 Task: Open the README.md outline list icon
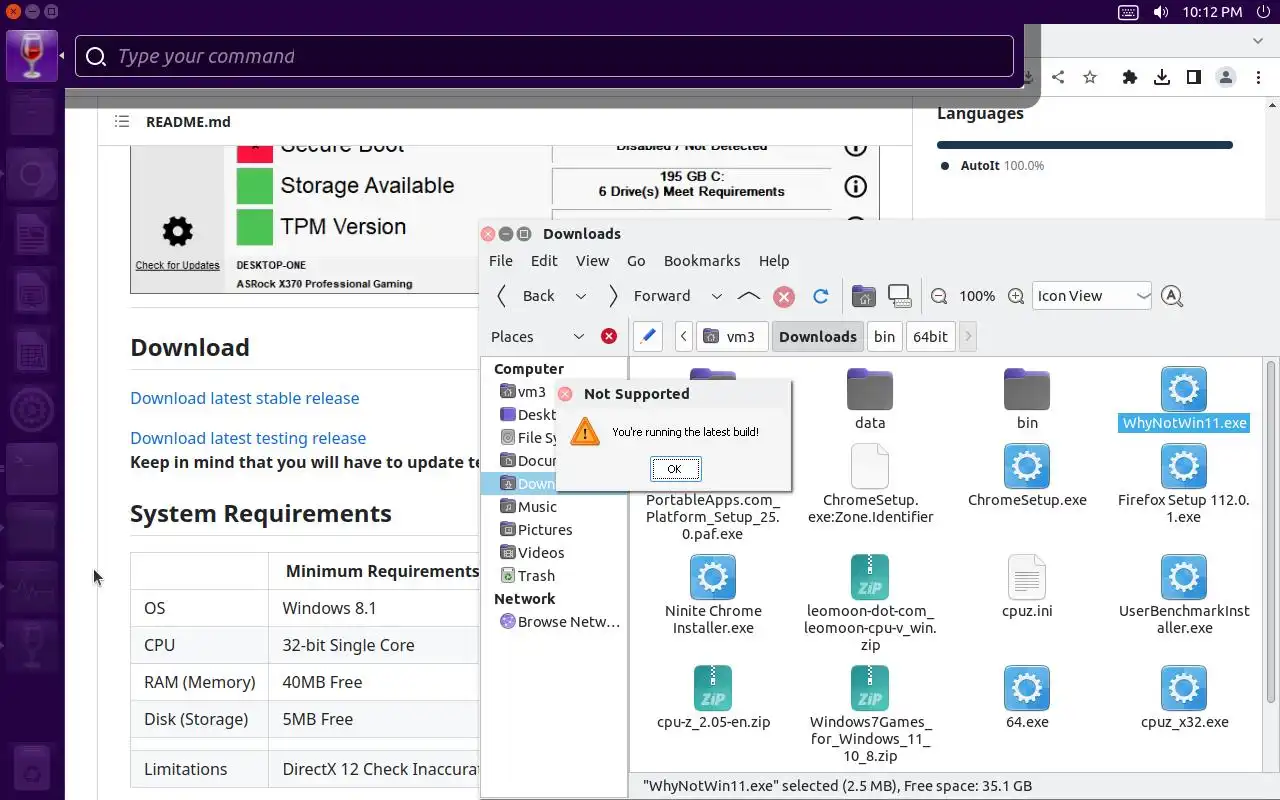pos(122,122)
